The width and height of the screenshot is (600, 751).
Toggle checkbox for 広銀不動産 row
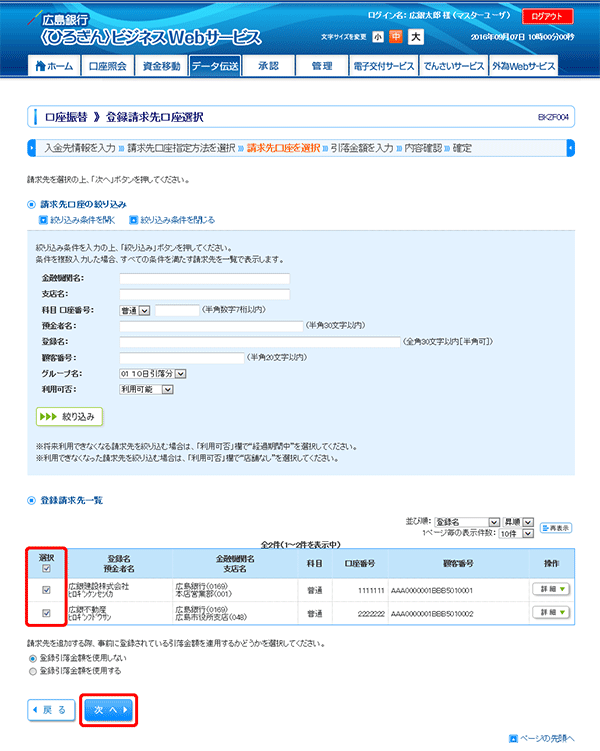click(46, 613)
